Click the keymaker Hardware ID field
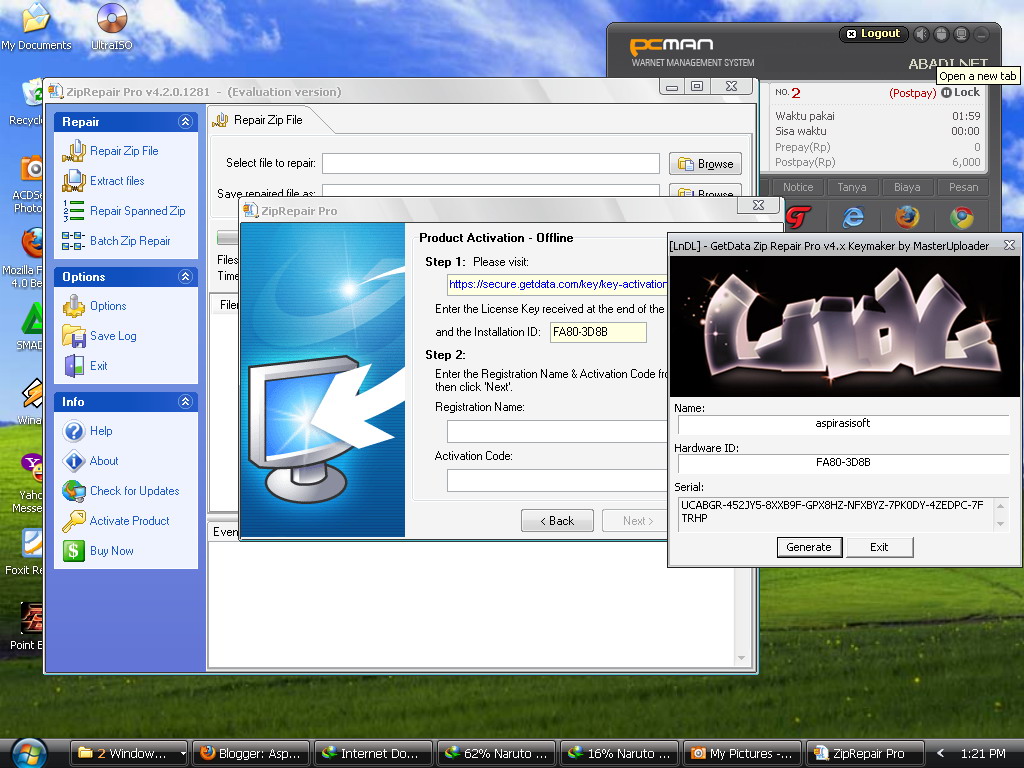Viewport: 1024px width, 768px height. 843,463
